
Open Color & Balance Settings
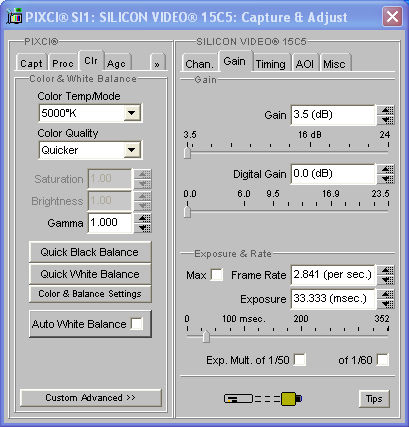click(x=90, y=294)
